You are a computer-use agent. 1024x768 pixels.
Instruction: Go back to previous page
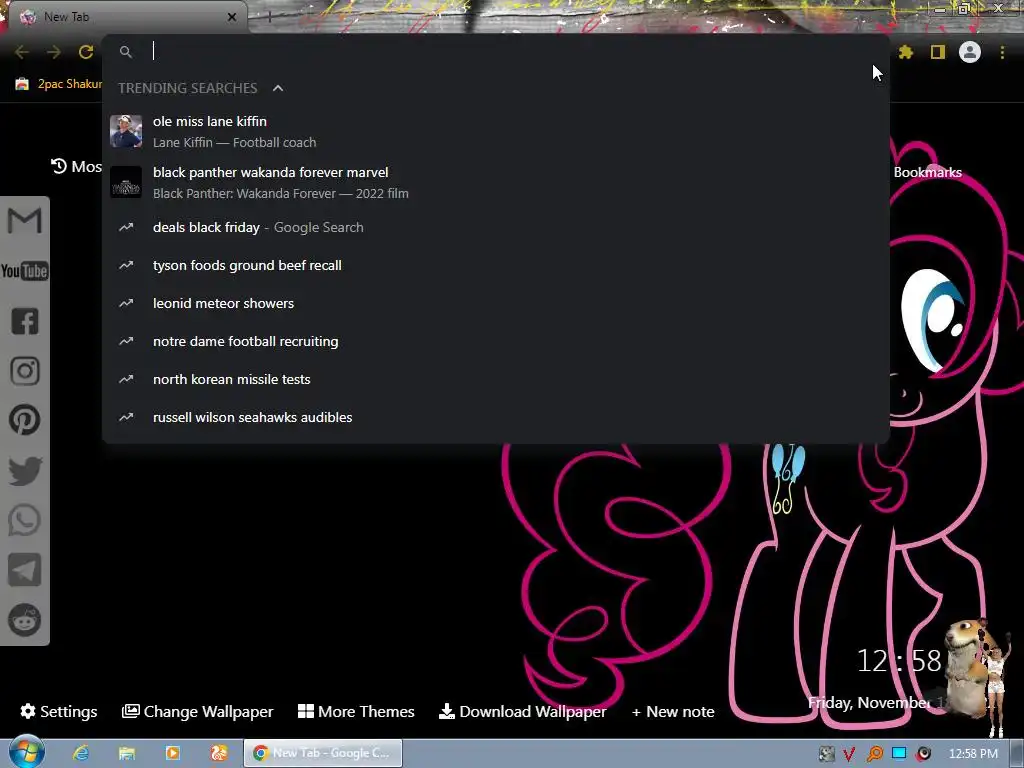click(x=22, y=52)
